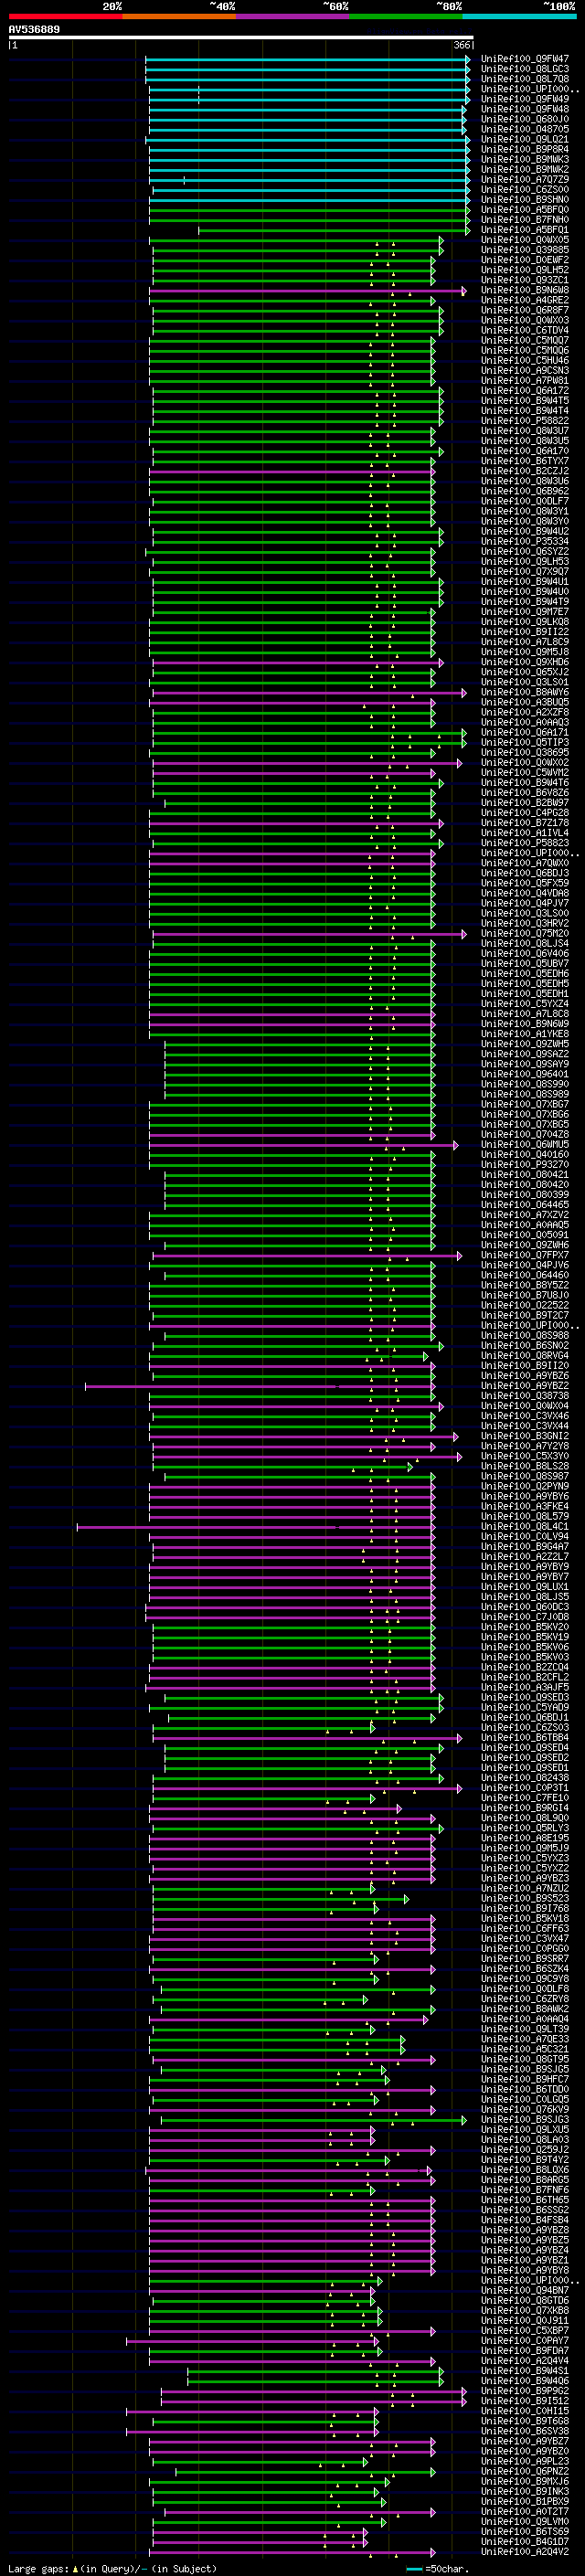
Task: Select hit label UniRef100_B6V8Z6
Action: 525,793
